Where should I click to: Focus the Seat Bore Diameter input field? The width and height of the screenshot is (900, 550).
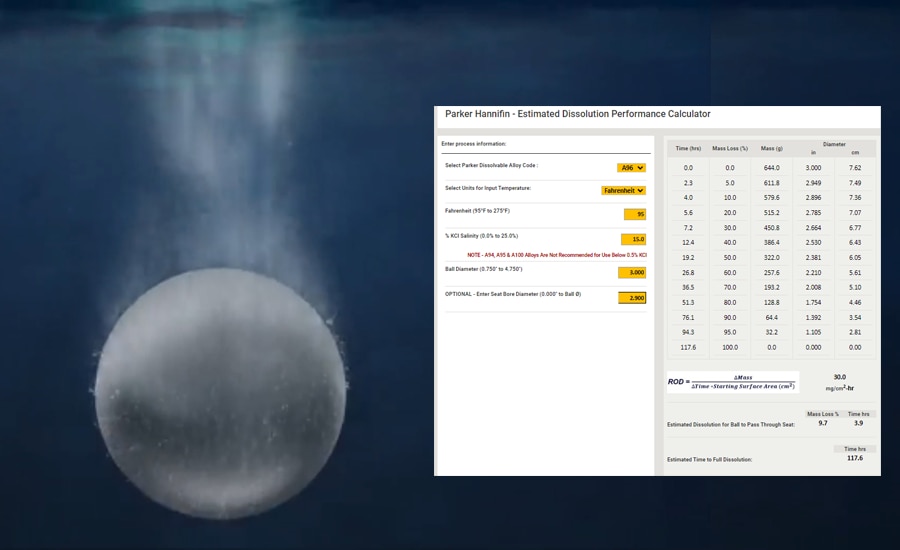click(632, 298)
